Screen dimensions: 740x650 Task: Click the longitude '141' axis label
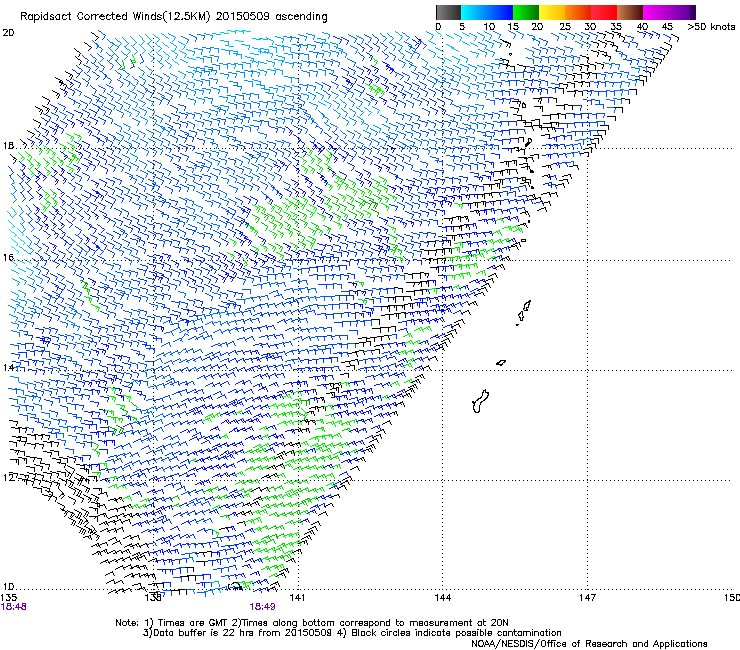pos(297,598)
